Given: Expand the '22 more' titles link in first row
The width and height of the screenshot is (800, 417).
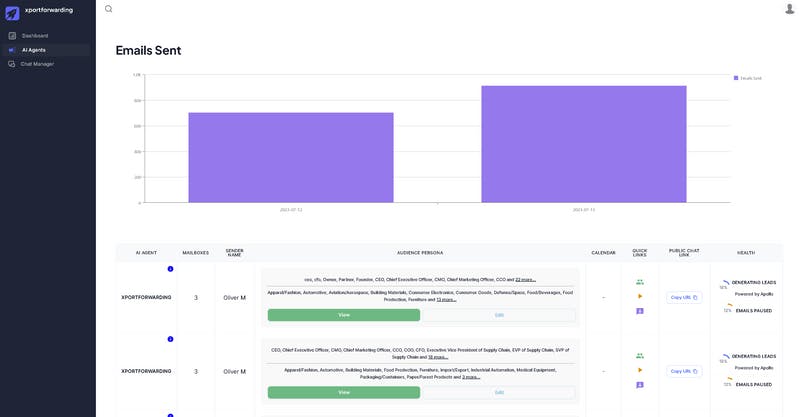Looking at the screenshot, I should pyautogui.click(x=526, y=280).
